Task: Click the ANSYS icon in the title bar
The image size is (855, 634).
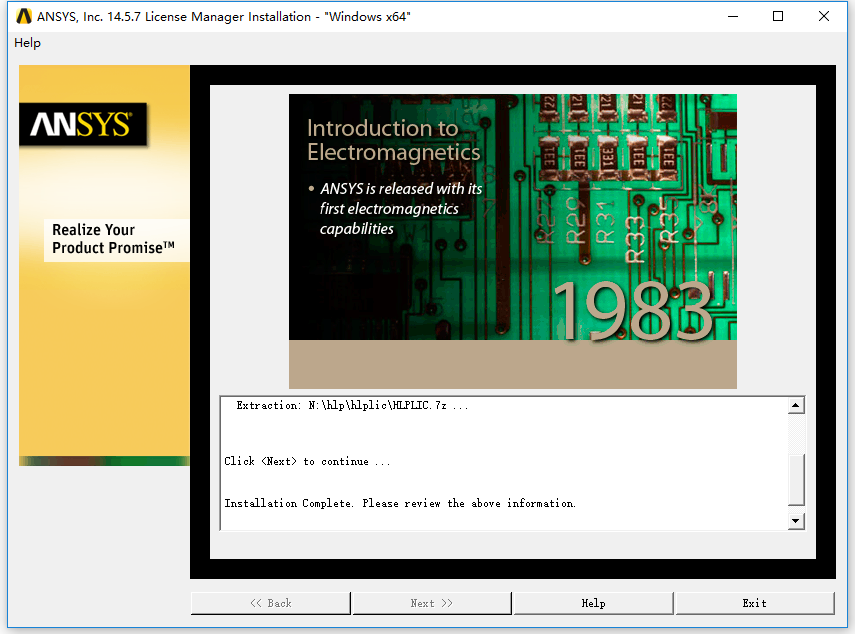Action: click(x=24, y=16)
